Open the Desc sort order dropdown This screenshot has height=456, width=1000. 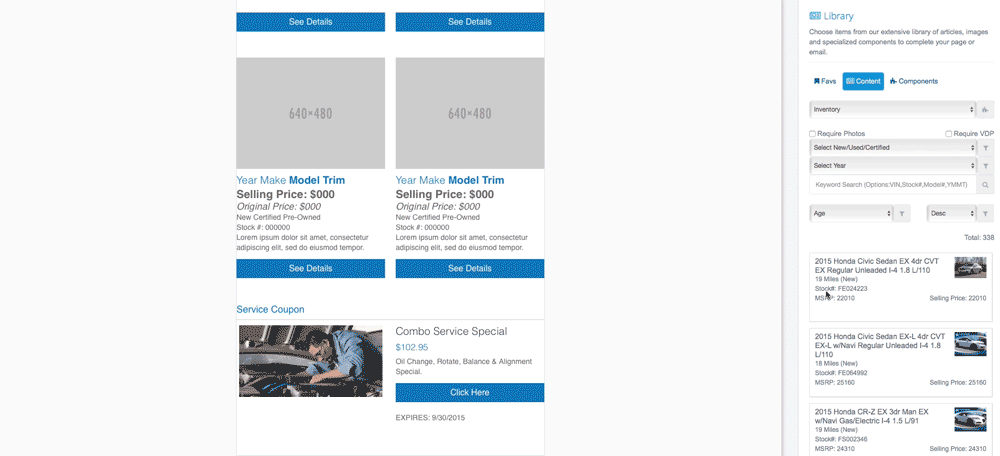[952, 214]
